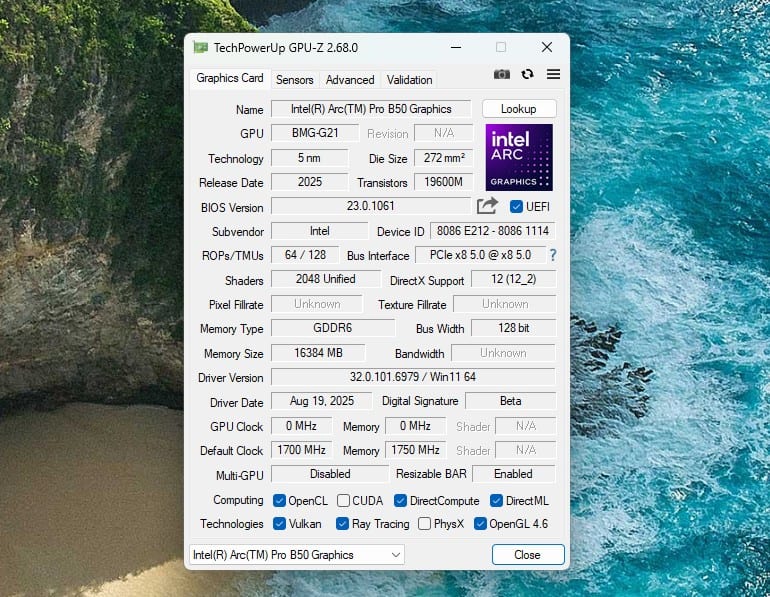Click the Driver Date value Aug 19, 2025
Screen dimensions: 770x597
[322, 401]
